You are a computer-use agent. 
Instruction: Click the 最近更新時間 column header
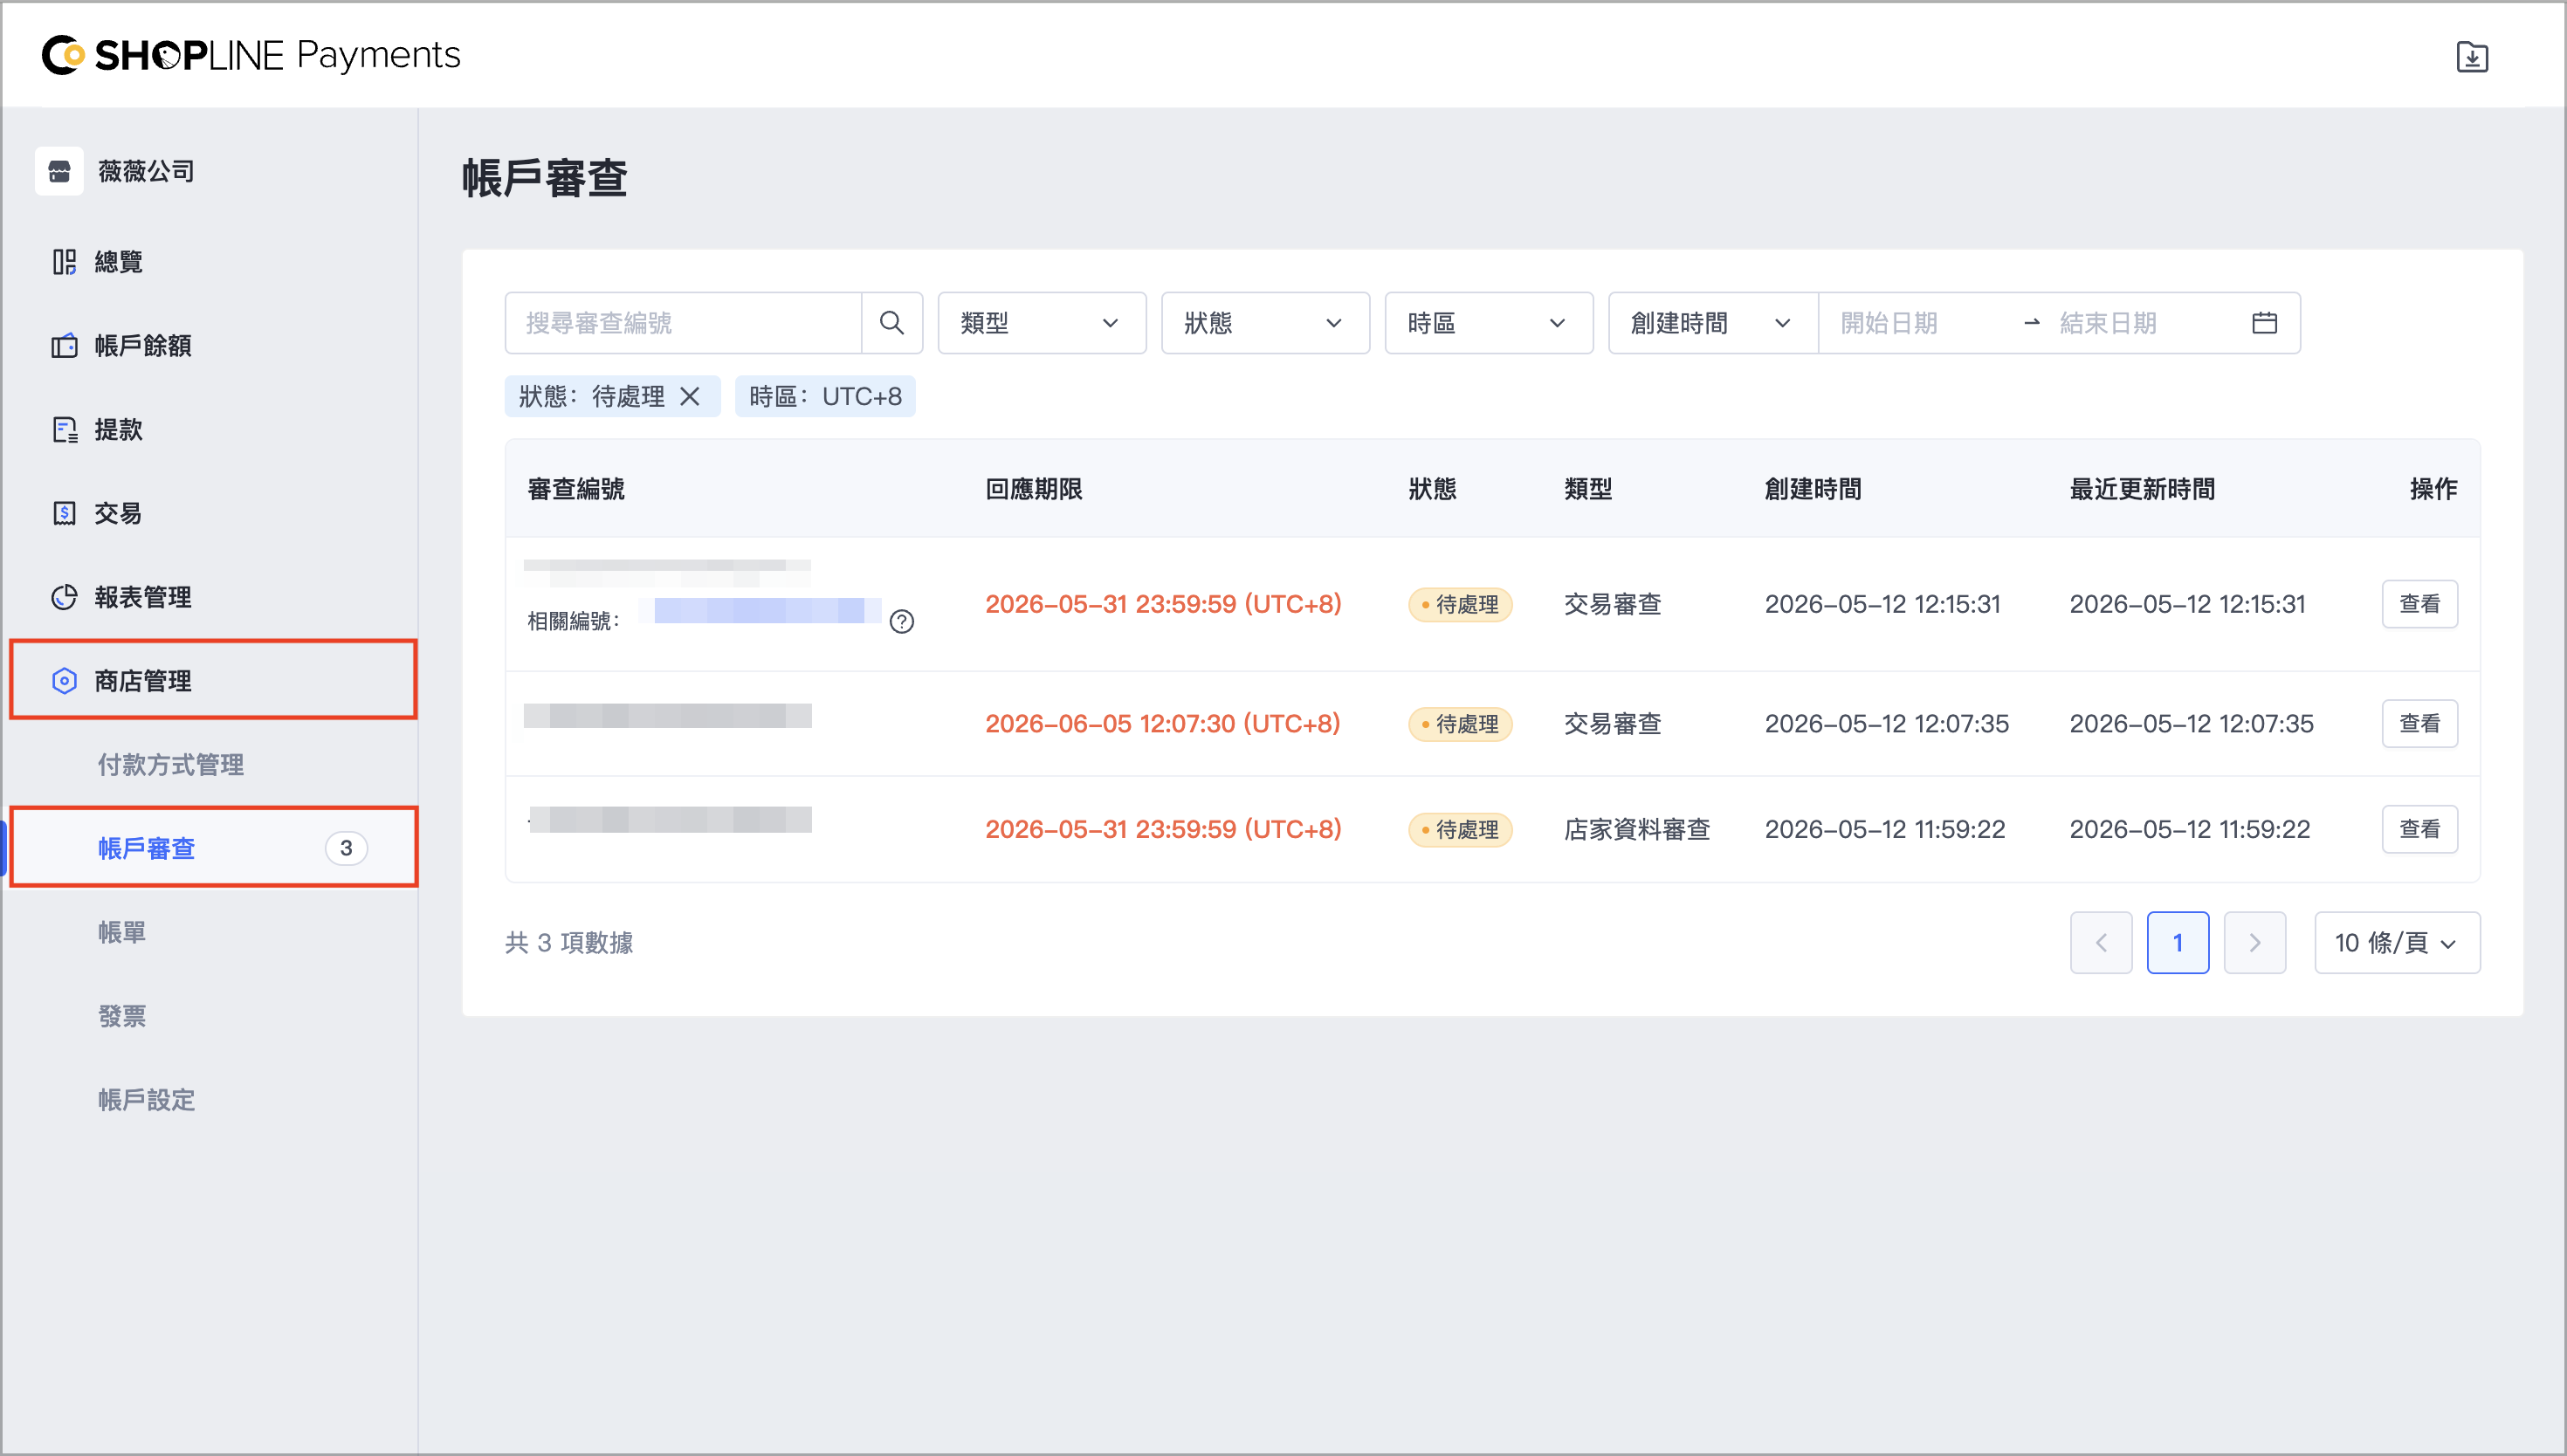pyautogui.click(x=2142, y=489)
